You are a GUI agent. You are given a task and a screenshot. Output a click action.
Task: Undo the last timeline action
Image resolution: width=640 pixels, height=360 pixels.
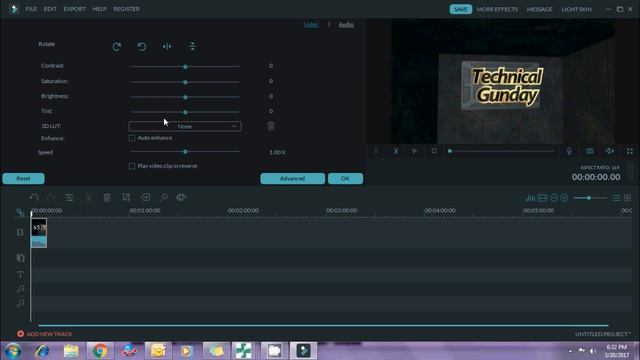coord(34,198)
